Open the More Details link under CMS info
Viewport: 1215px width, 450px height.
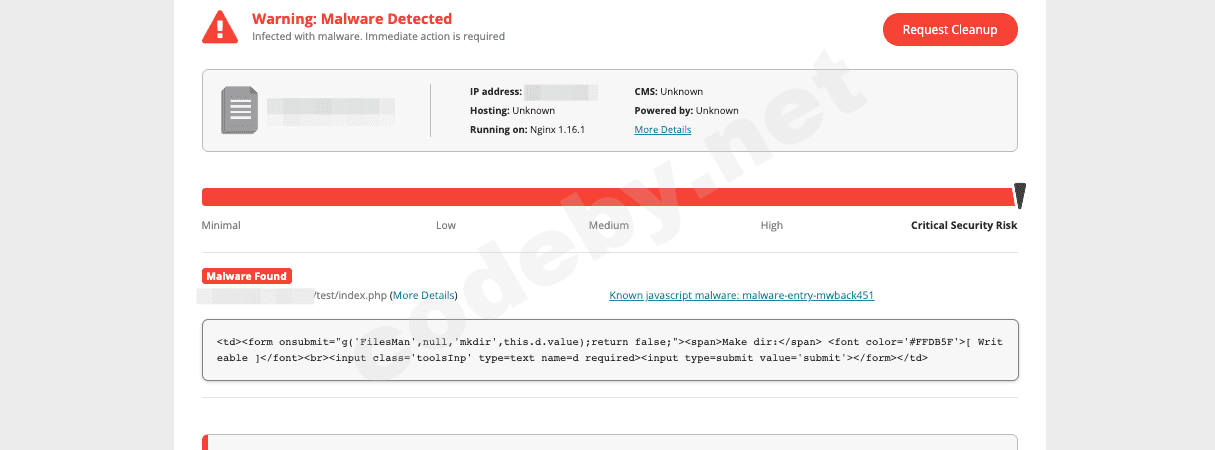pos(662,130)
